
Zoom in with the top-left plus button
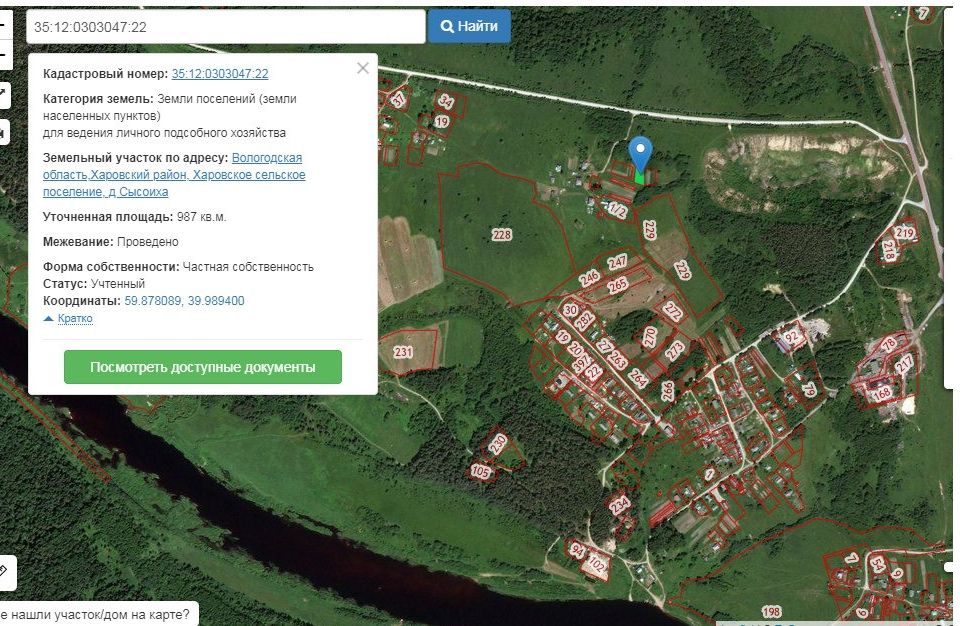click(x=3, y=22)
